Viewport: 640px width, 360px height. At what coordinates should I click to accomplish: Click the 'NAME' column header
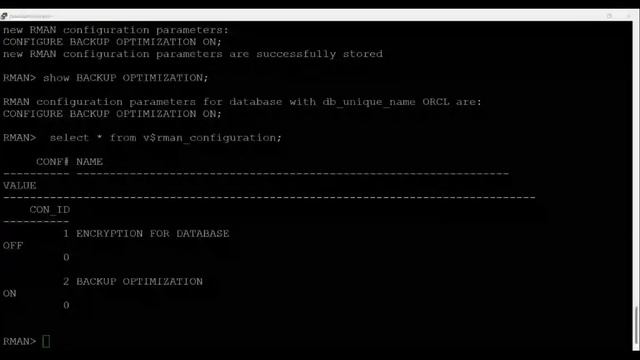89,162
